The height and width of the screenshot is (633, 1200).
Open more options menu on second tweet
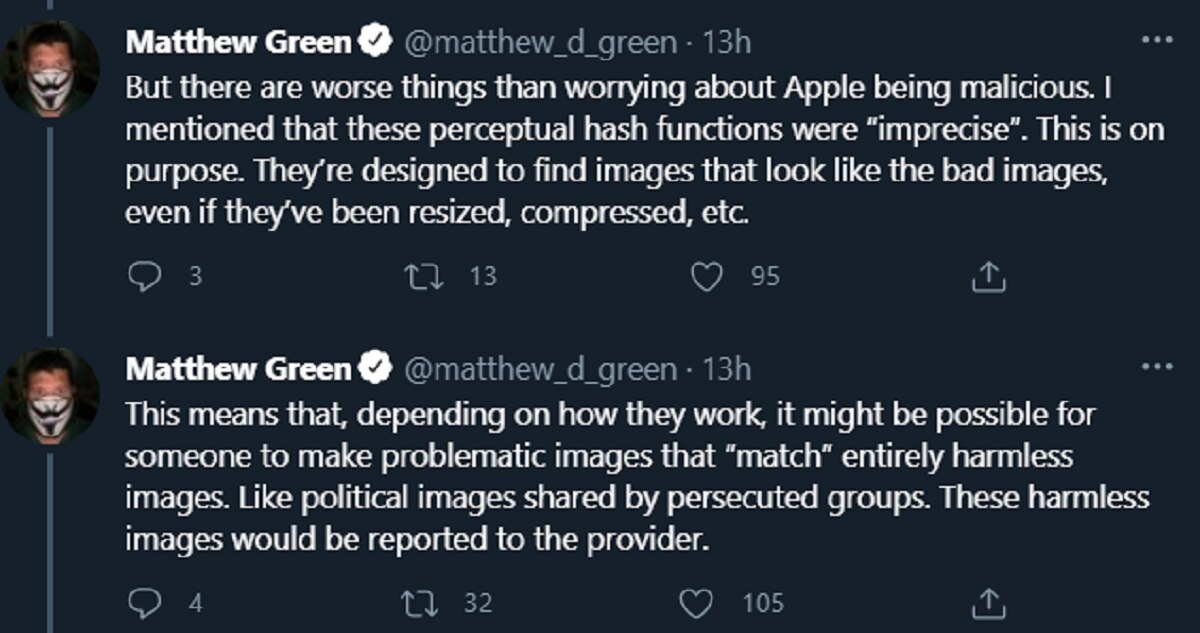pyautogui.click(x=1155, y=367)
